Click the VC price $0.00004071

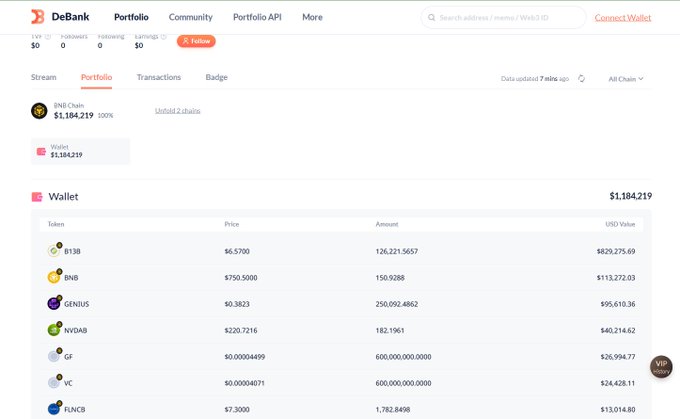[245, 383]
